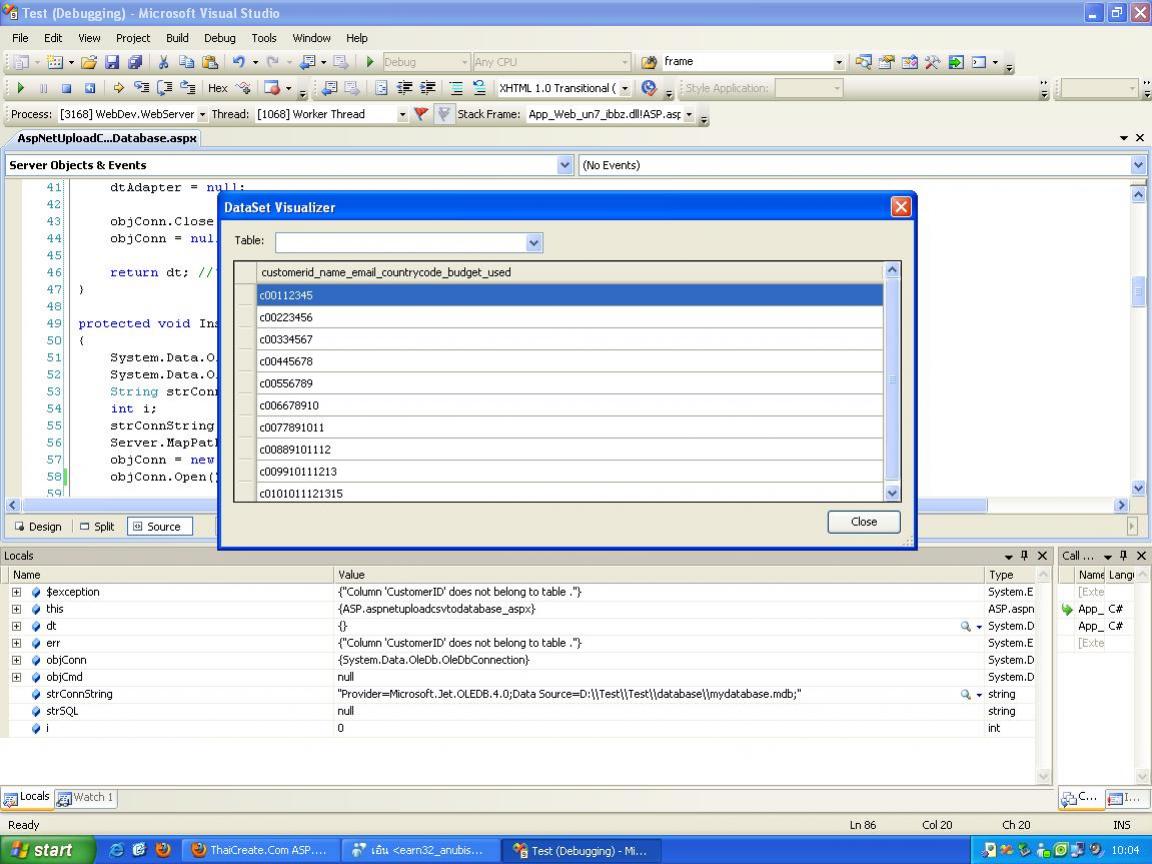Expand the objConn variable in Locals
1152x864 pixels.
point(16,660)
